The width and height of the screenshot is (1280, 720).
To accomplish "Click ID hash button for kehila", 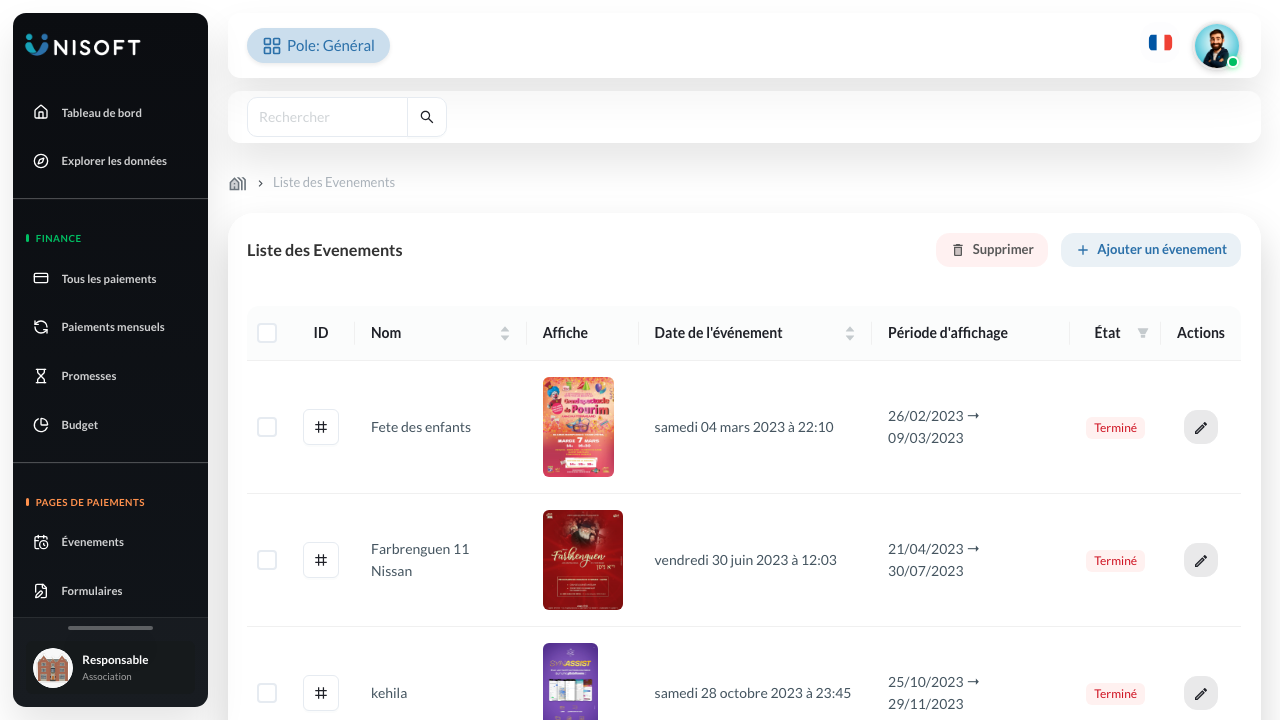I will (x=321, y=693).
